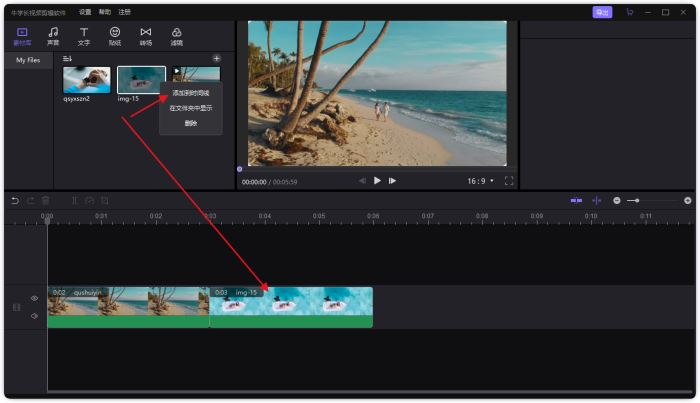Open the media sort order dropdown
Image resolution: width=700 pixels, height=403 pixels.
(x=68, y=59)
